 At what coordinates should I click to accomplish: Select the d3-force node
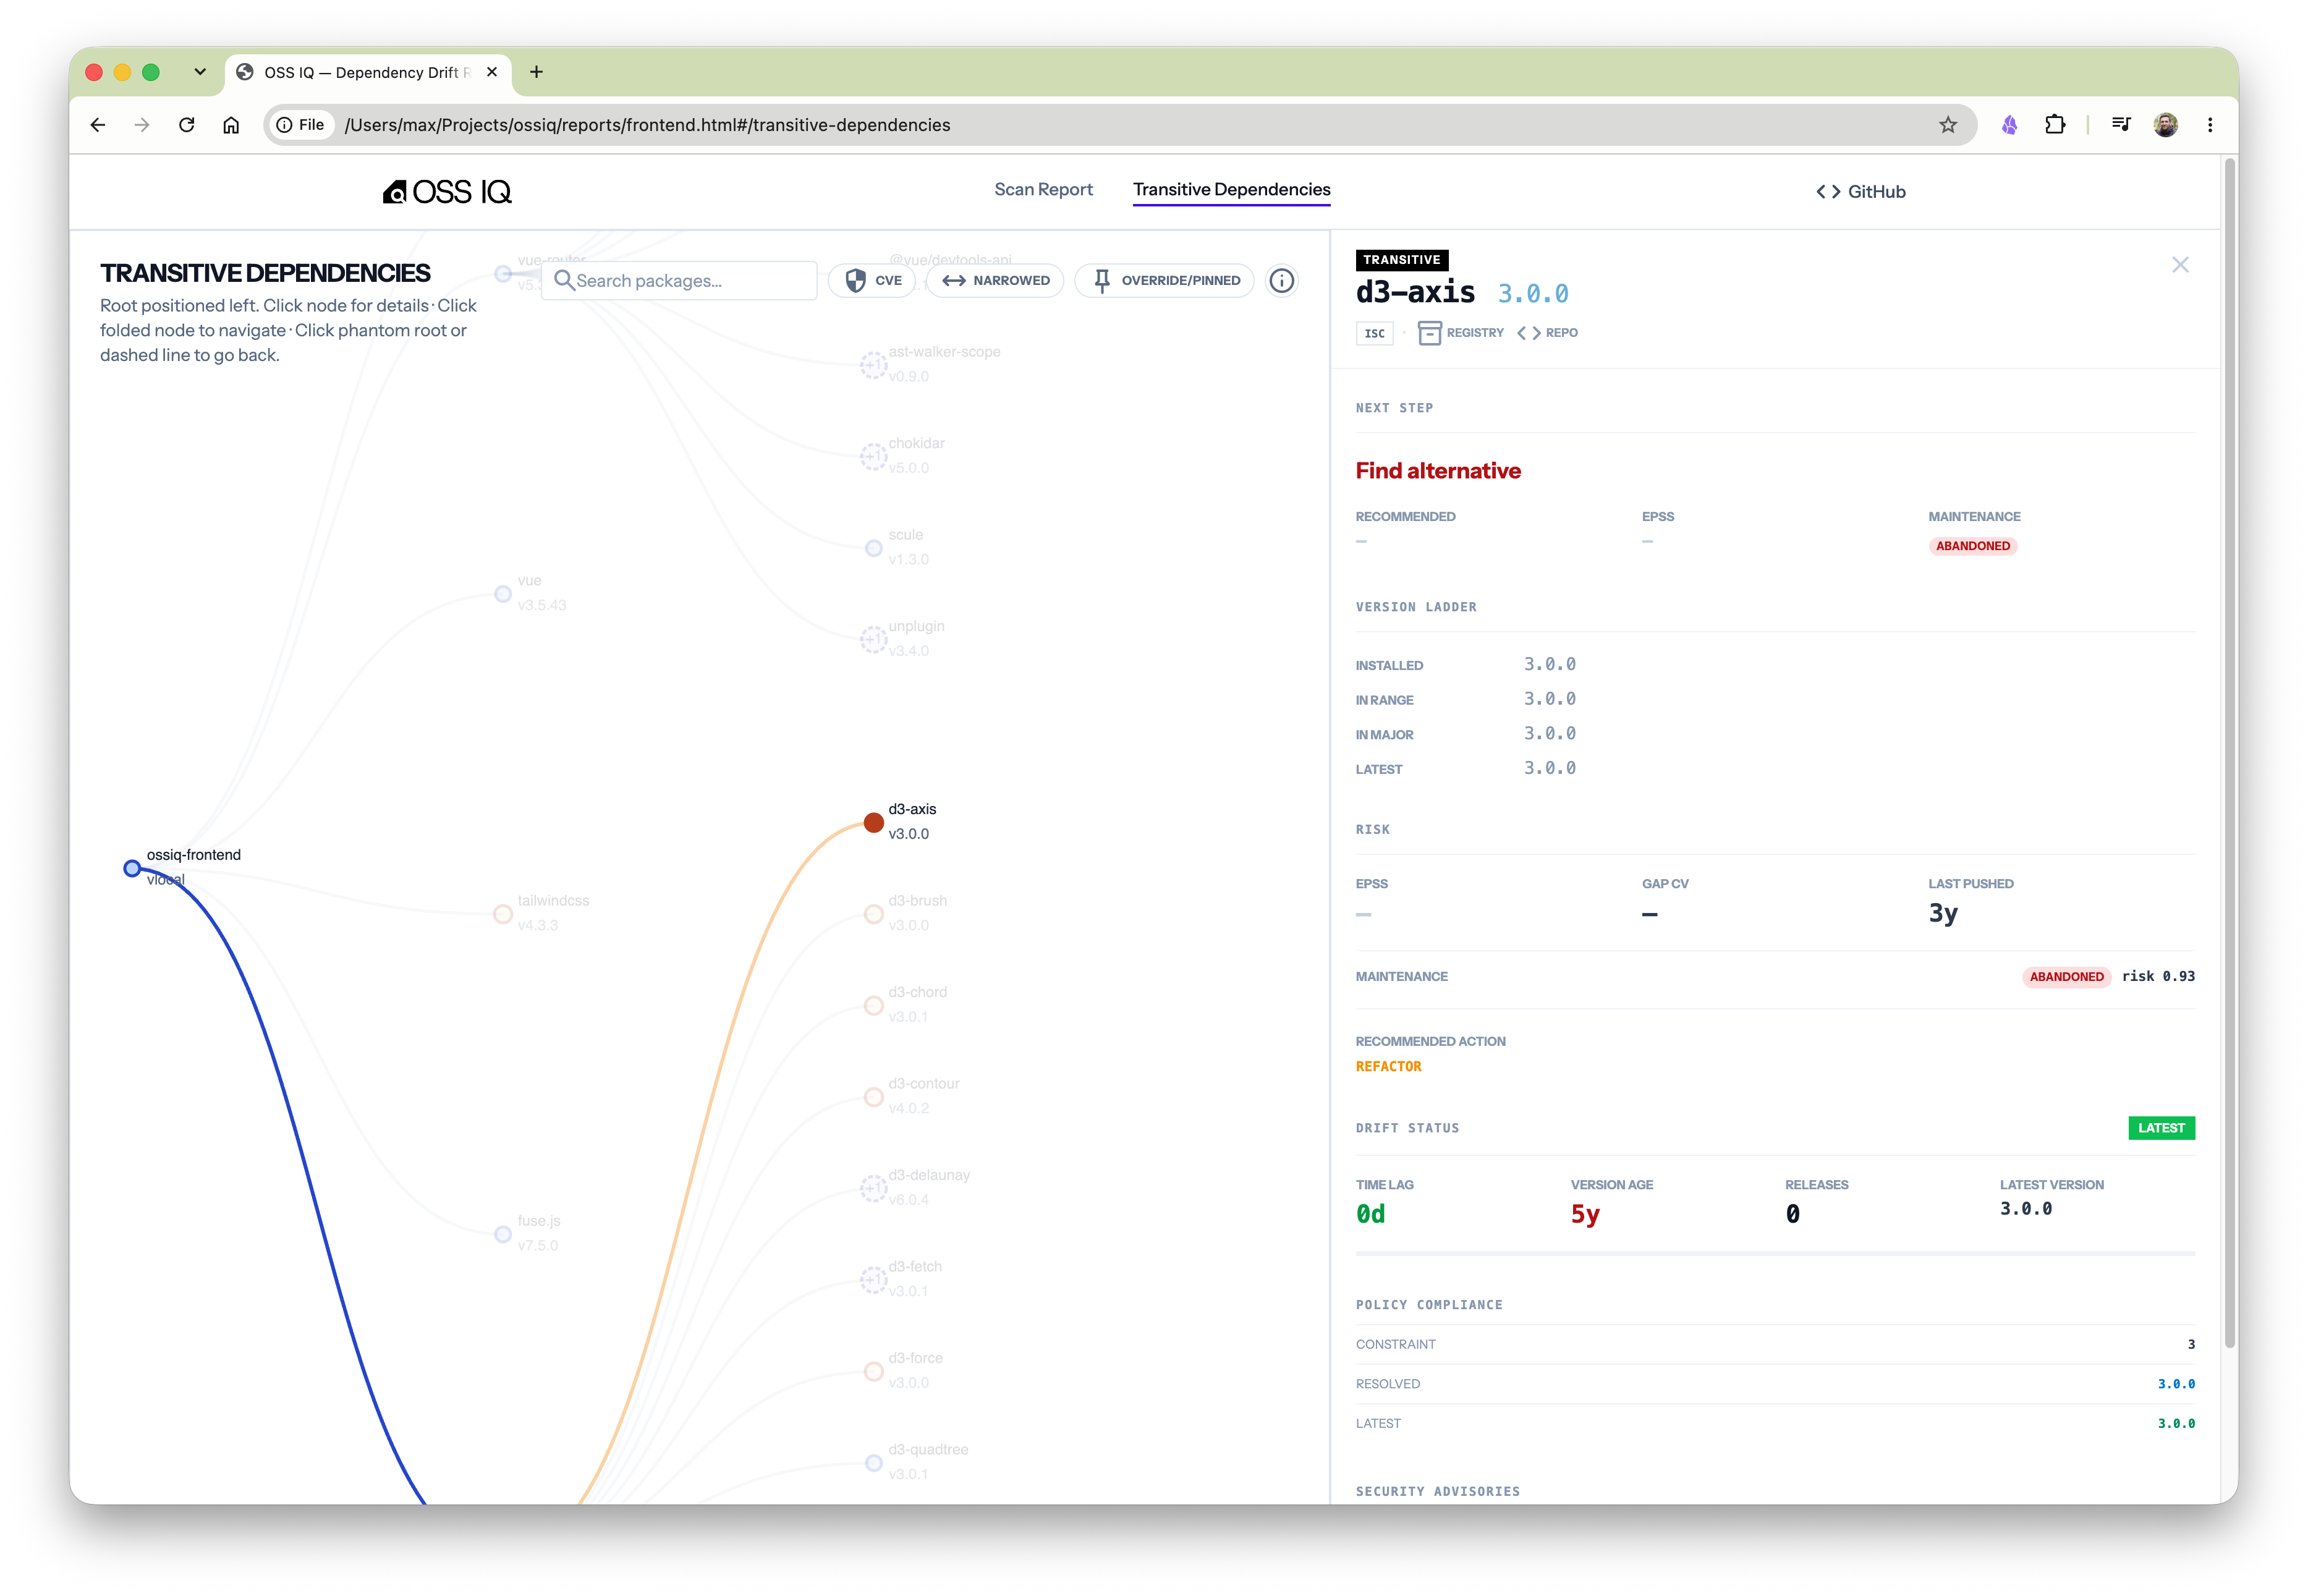(873, 1371)
